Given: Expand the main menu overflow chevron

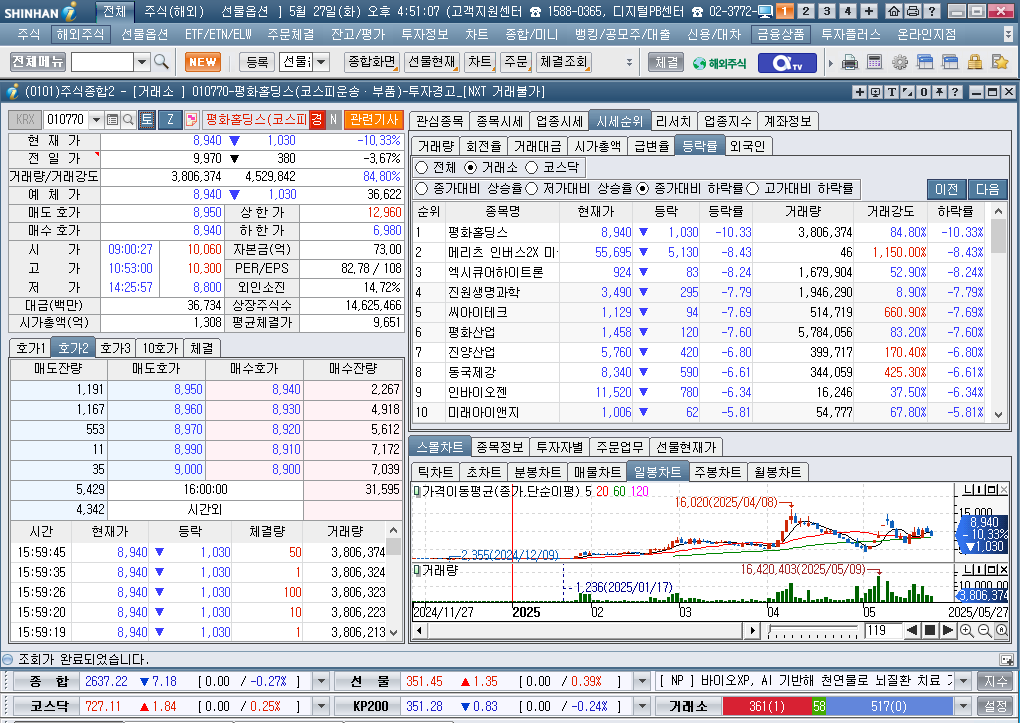Looking at the screenshot, I should point(1008,34).
